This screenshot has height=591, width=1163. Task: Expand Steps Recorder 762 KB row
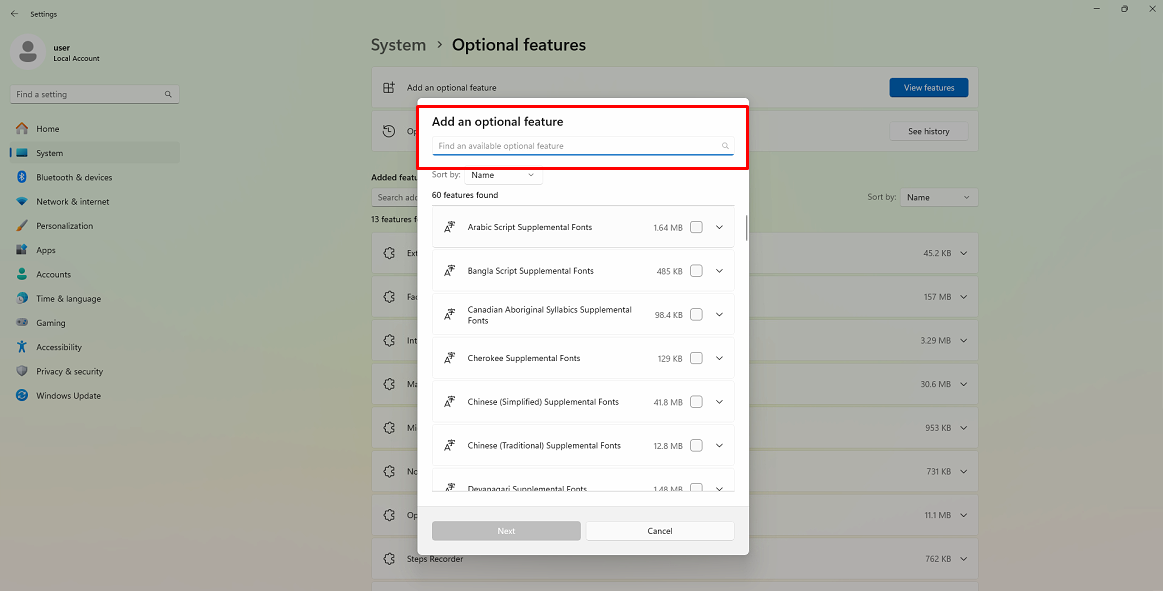[x=963, y=558]
